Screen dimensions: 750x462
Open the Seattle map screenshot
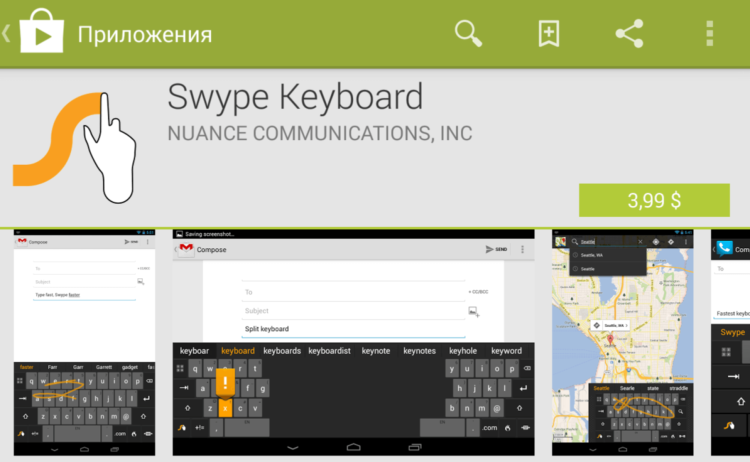point(622,342)
